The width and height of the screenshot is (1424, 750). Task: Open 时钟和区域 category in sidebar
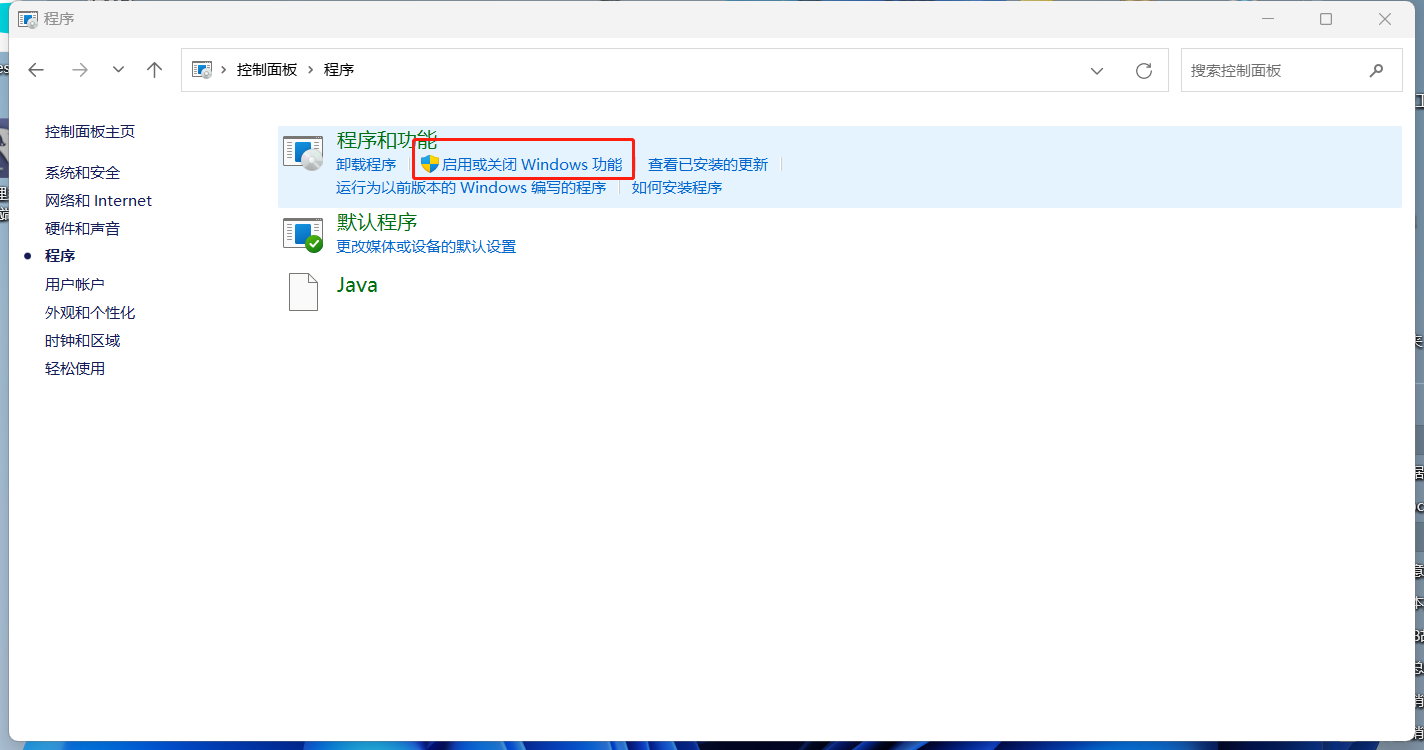pos(82,341)
